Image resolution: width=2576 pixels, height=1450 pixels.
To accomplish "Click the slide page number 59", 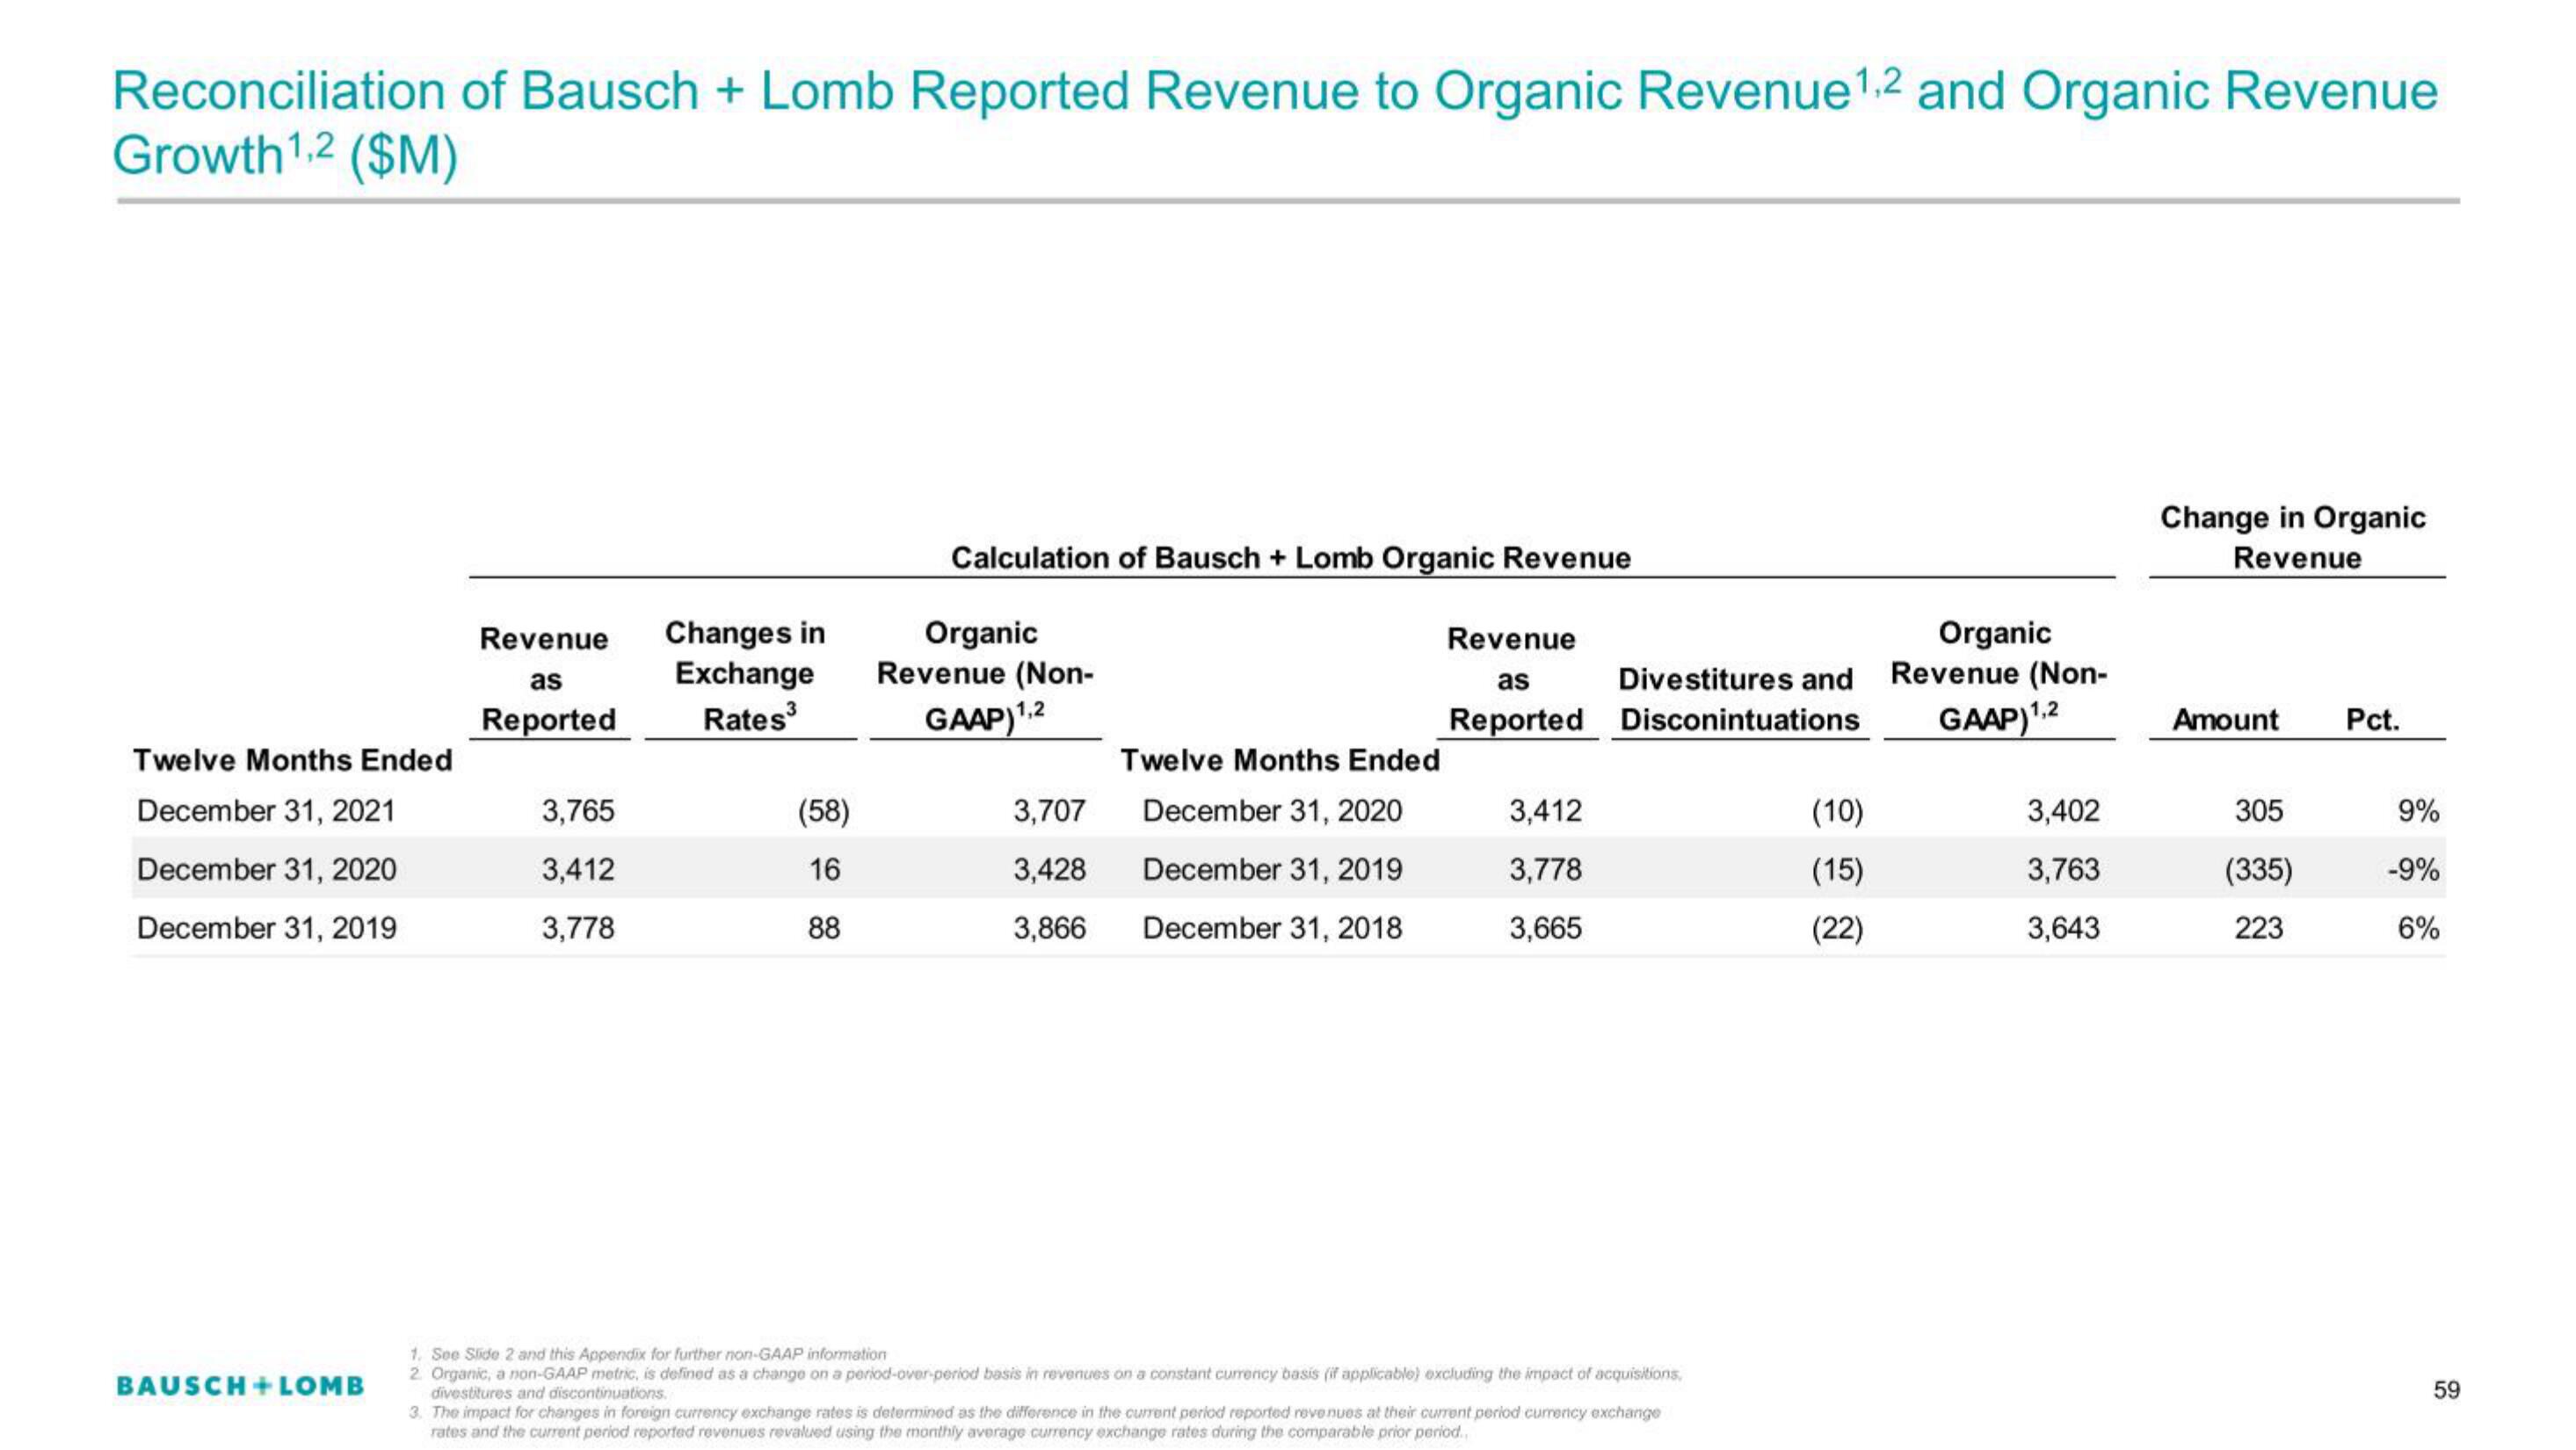I will tap(2446, 1390).
